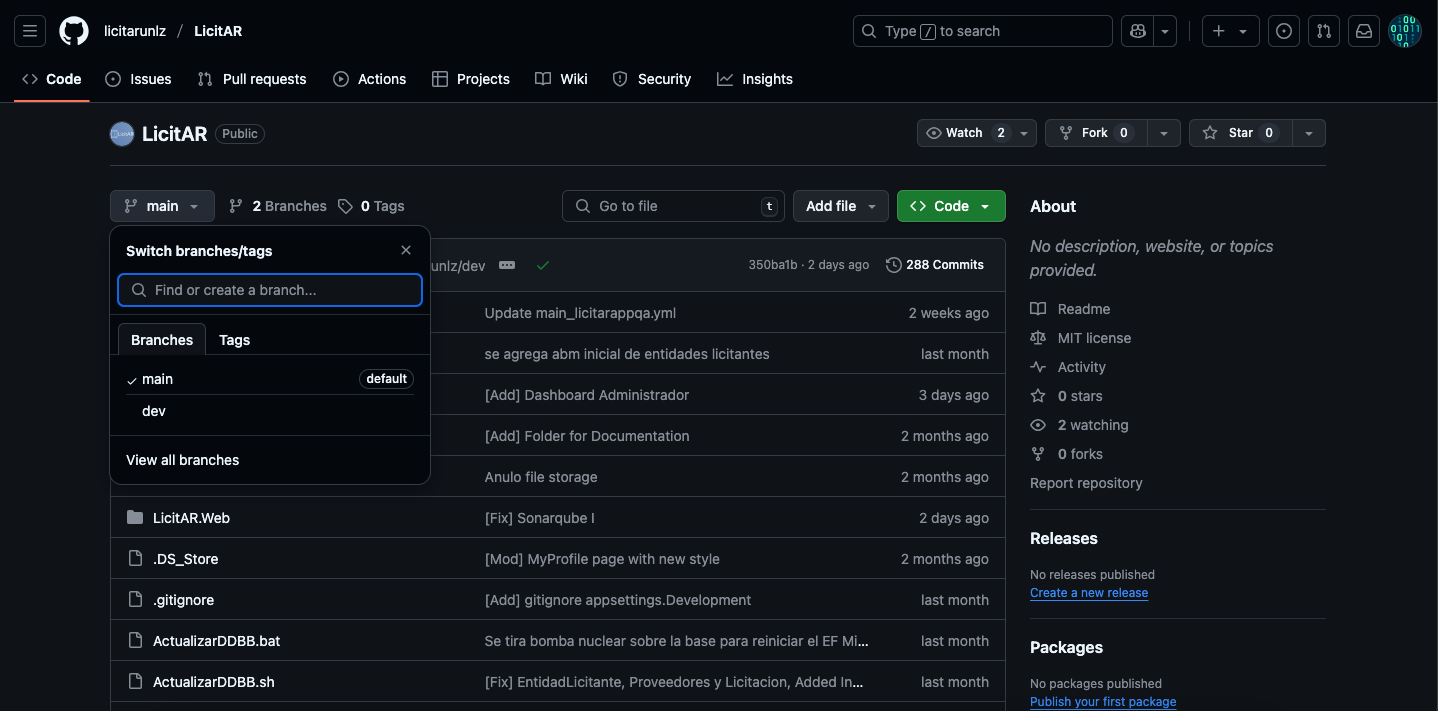Click the star icon beside 0 stars
Viewport: 1438px width, 711px height.
(1038, 396)
